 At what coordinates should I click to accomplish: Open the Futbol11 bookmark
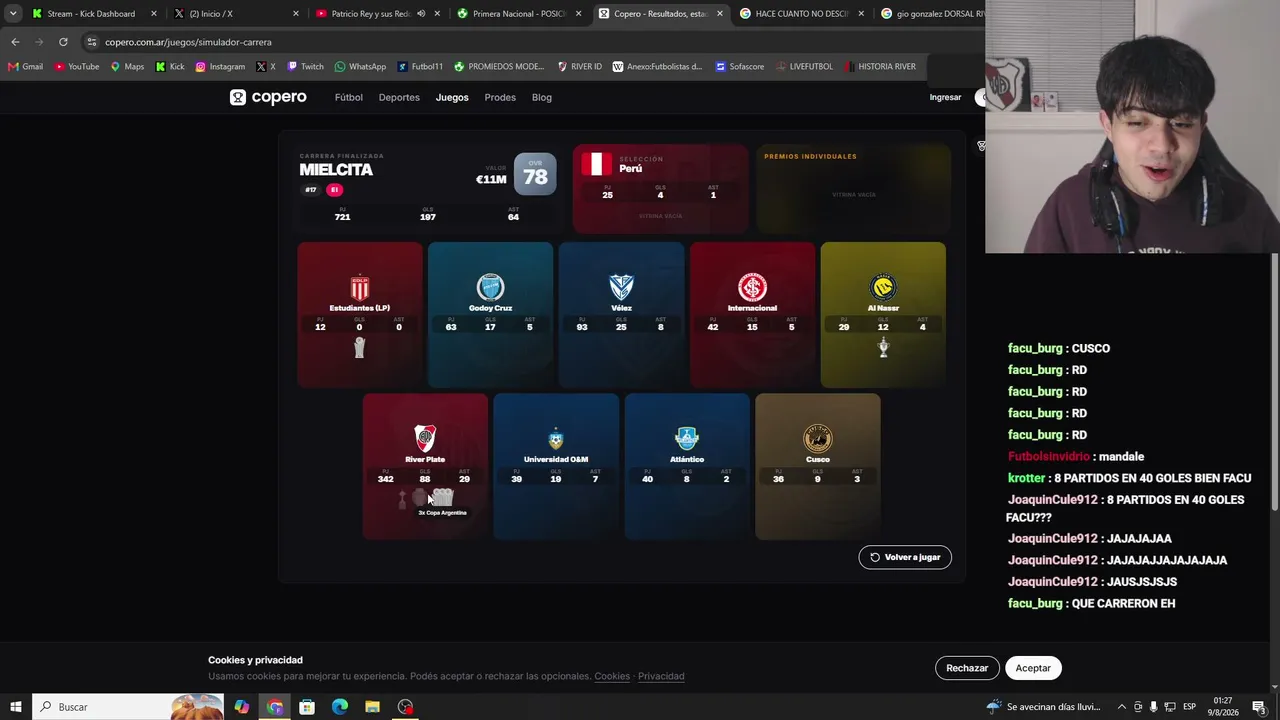[x=420, y=67]
